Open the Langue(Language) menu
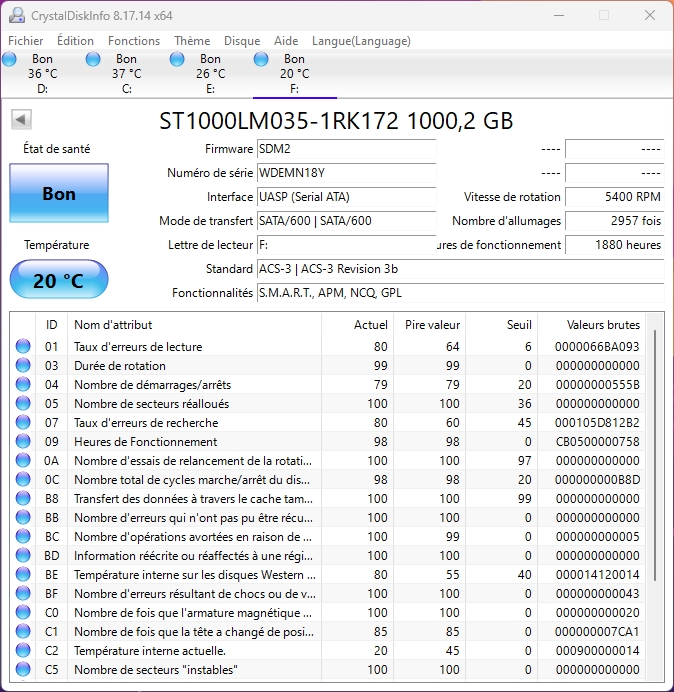This screenshot has width=674, height=692. 361,41
